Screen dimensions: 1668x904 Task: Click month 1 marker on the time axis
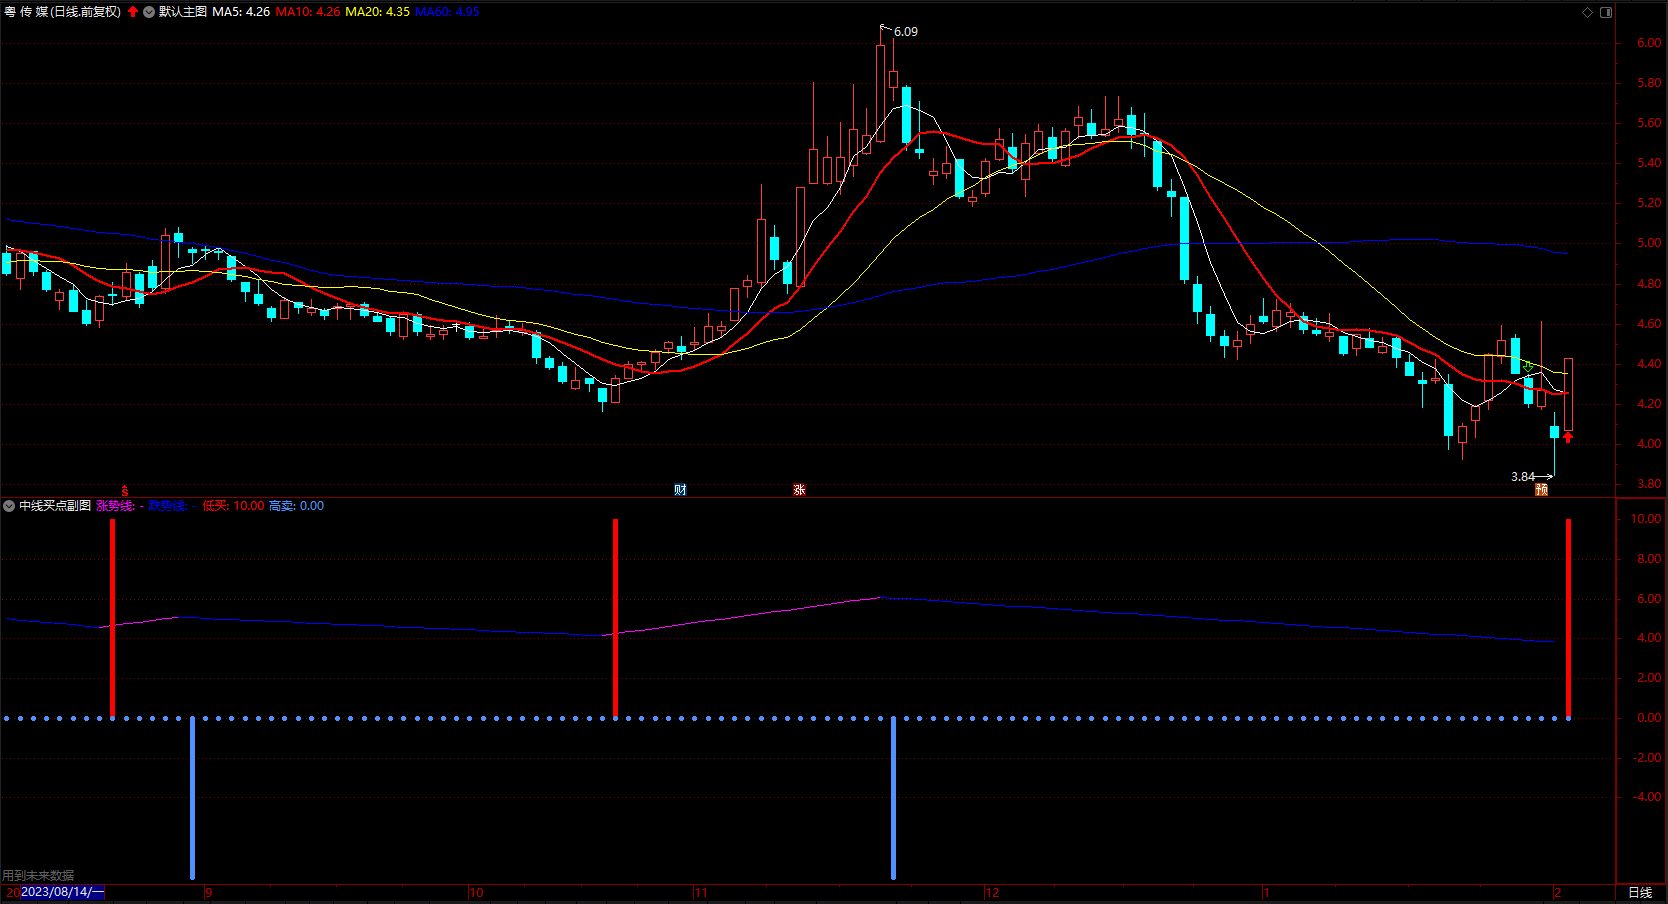tap(1266, 893)
